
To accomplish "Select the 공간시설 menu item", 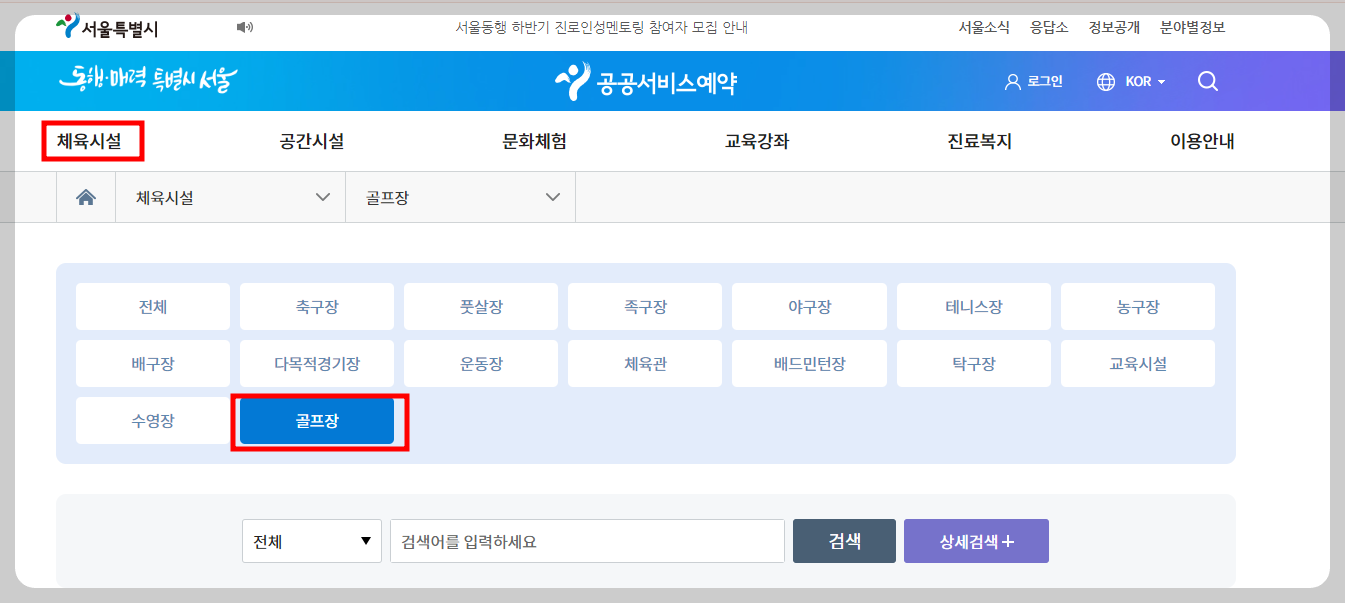I will point(311,141).
